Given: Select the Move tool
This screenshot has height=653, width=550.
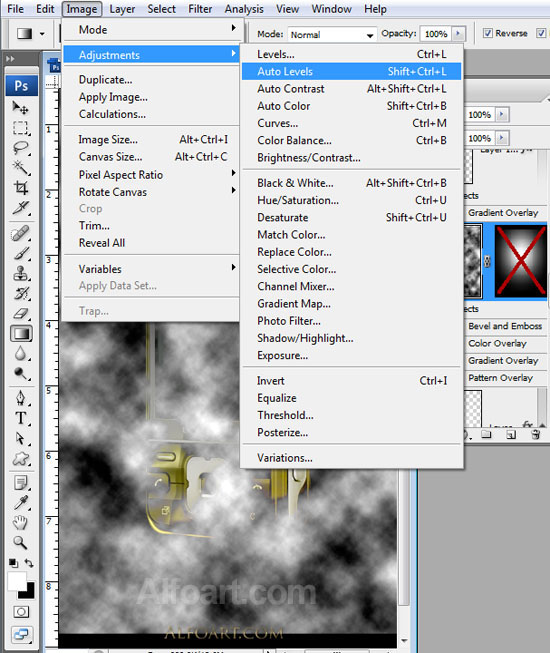Looking at the screenshot, I should [x=20, y=108].
